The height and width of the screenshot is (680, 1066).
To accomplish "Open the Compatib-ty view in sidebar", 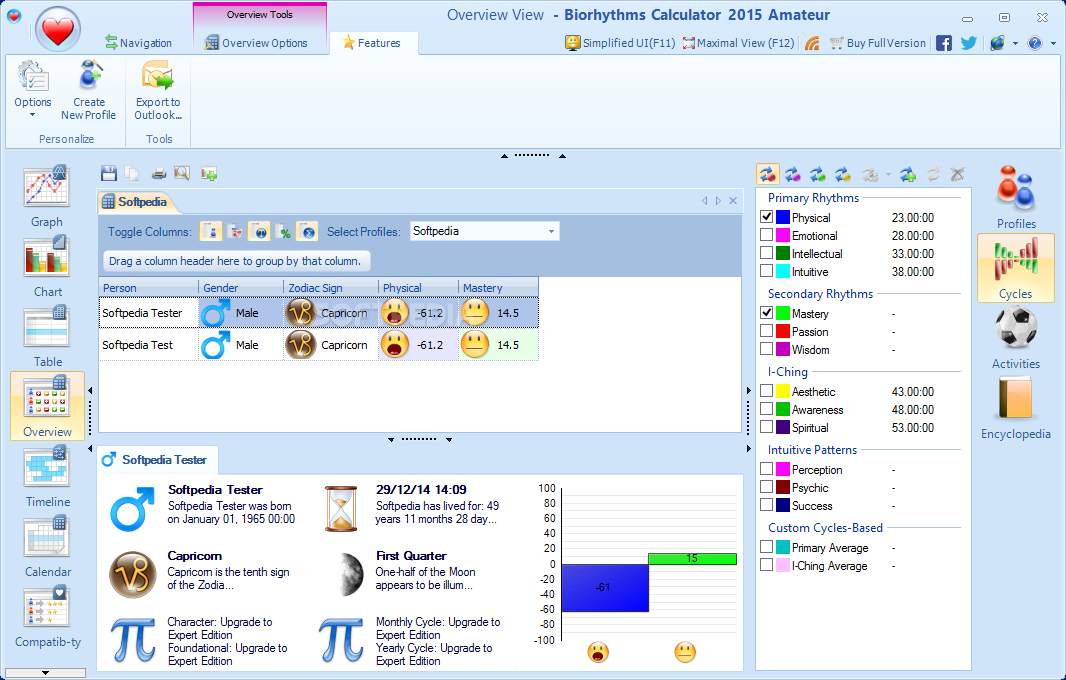I will [46, 616].
